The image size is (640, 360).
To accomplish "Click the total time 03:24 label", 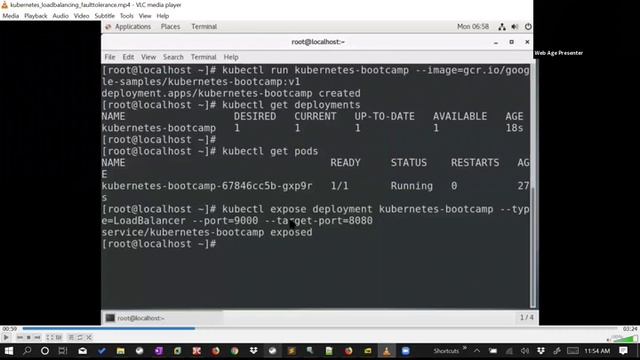I will (x=630, y=329).
